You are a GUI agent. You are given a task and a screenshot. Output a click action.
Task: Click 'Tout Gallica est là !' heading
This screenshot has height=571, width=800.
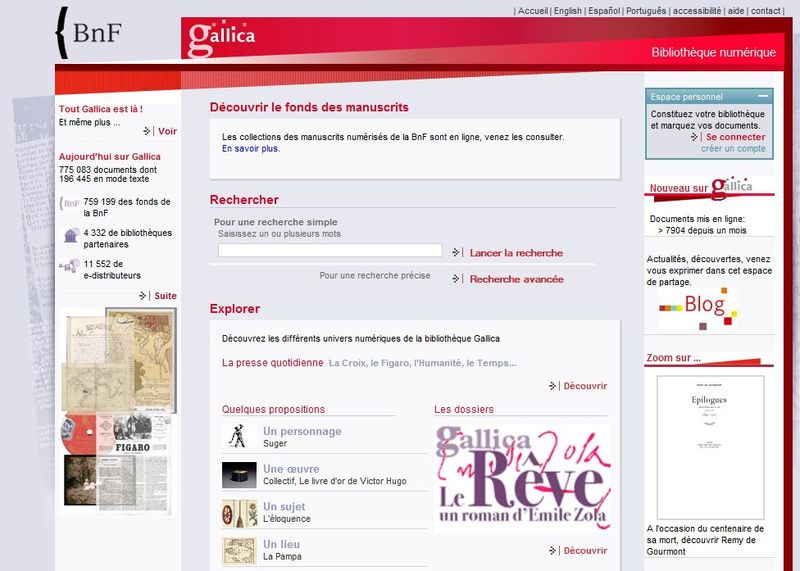[101, 109]
